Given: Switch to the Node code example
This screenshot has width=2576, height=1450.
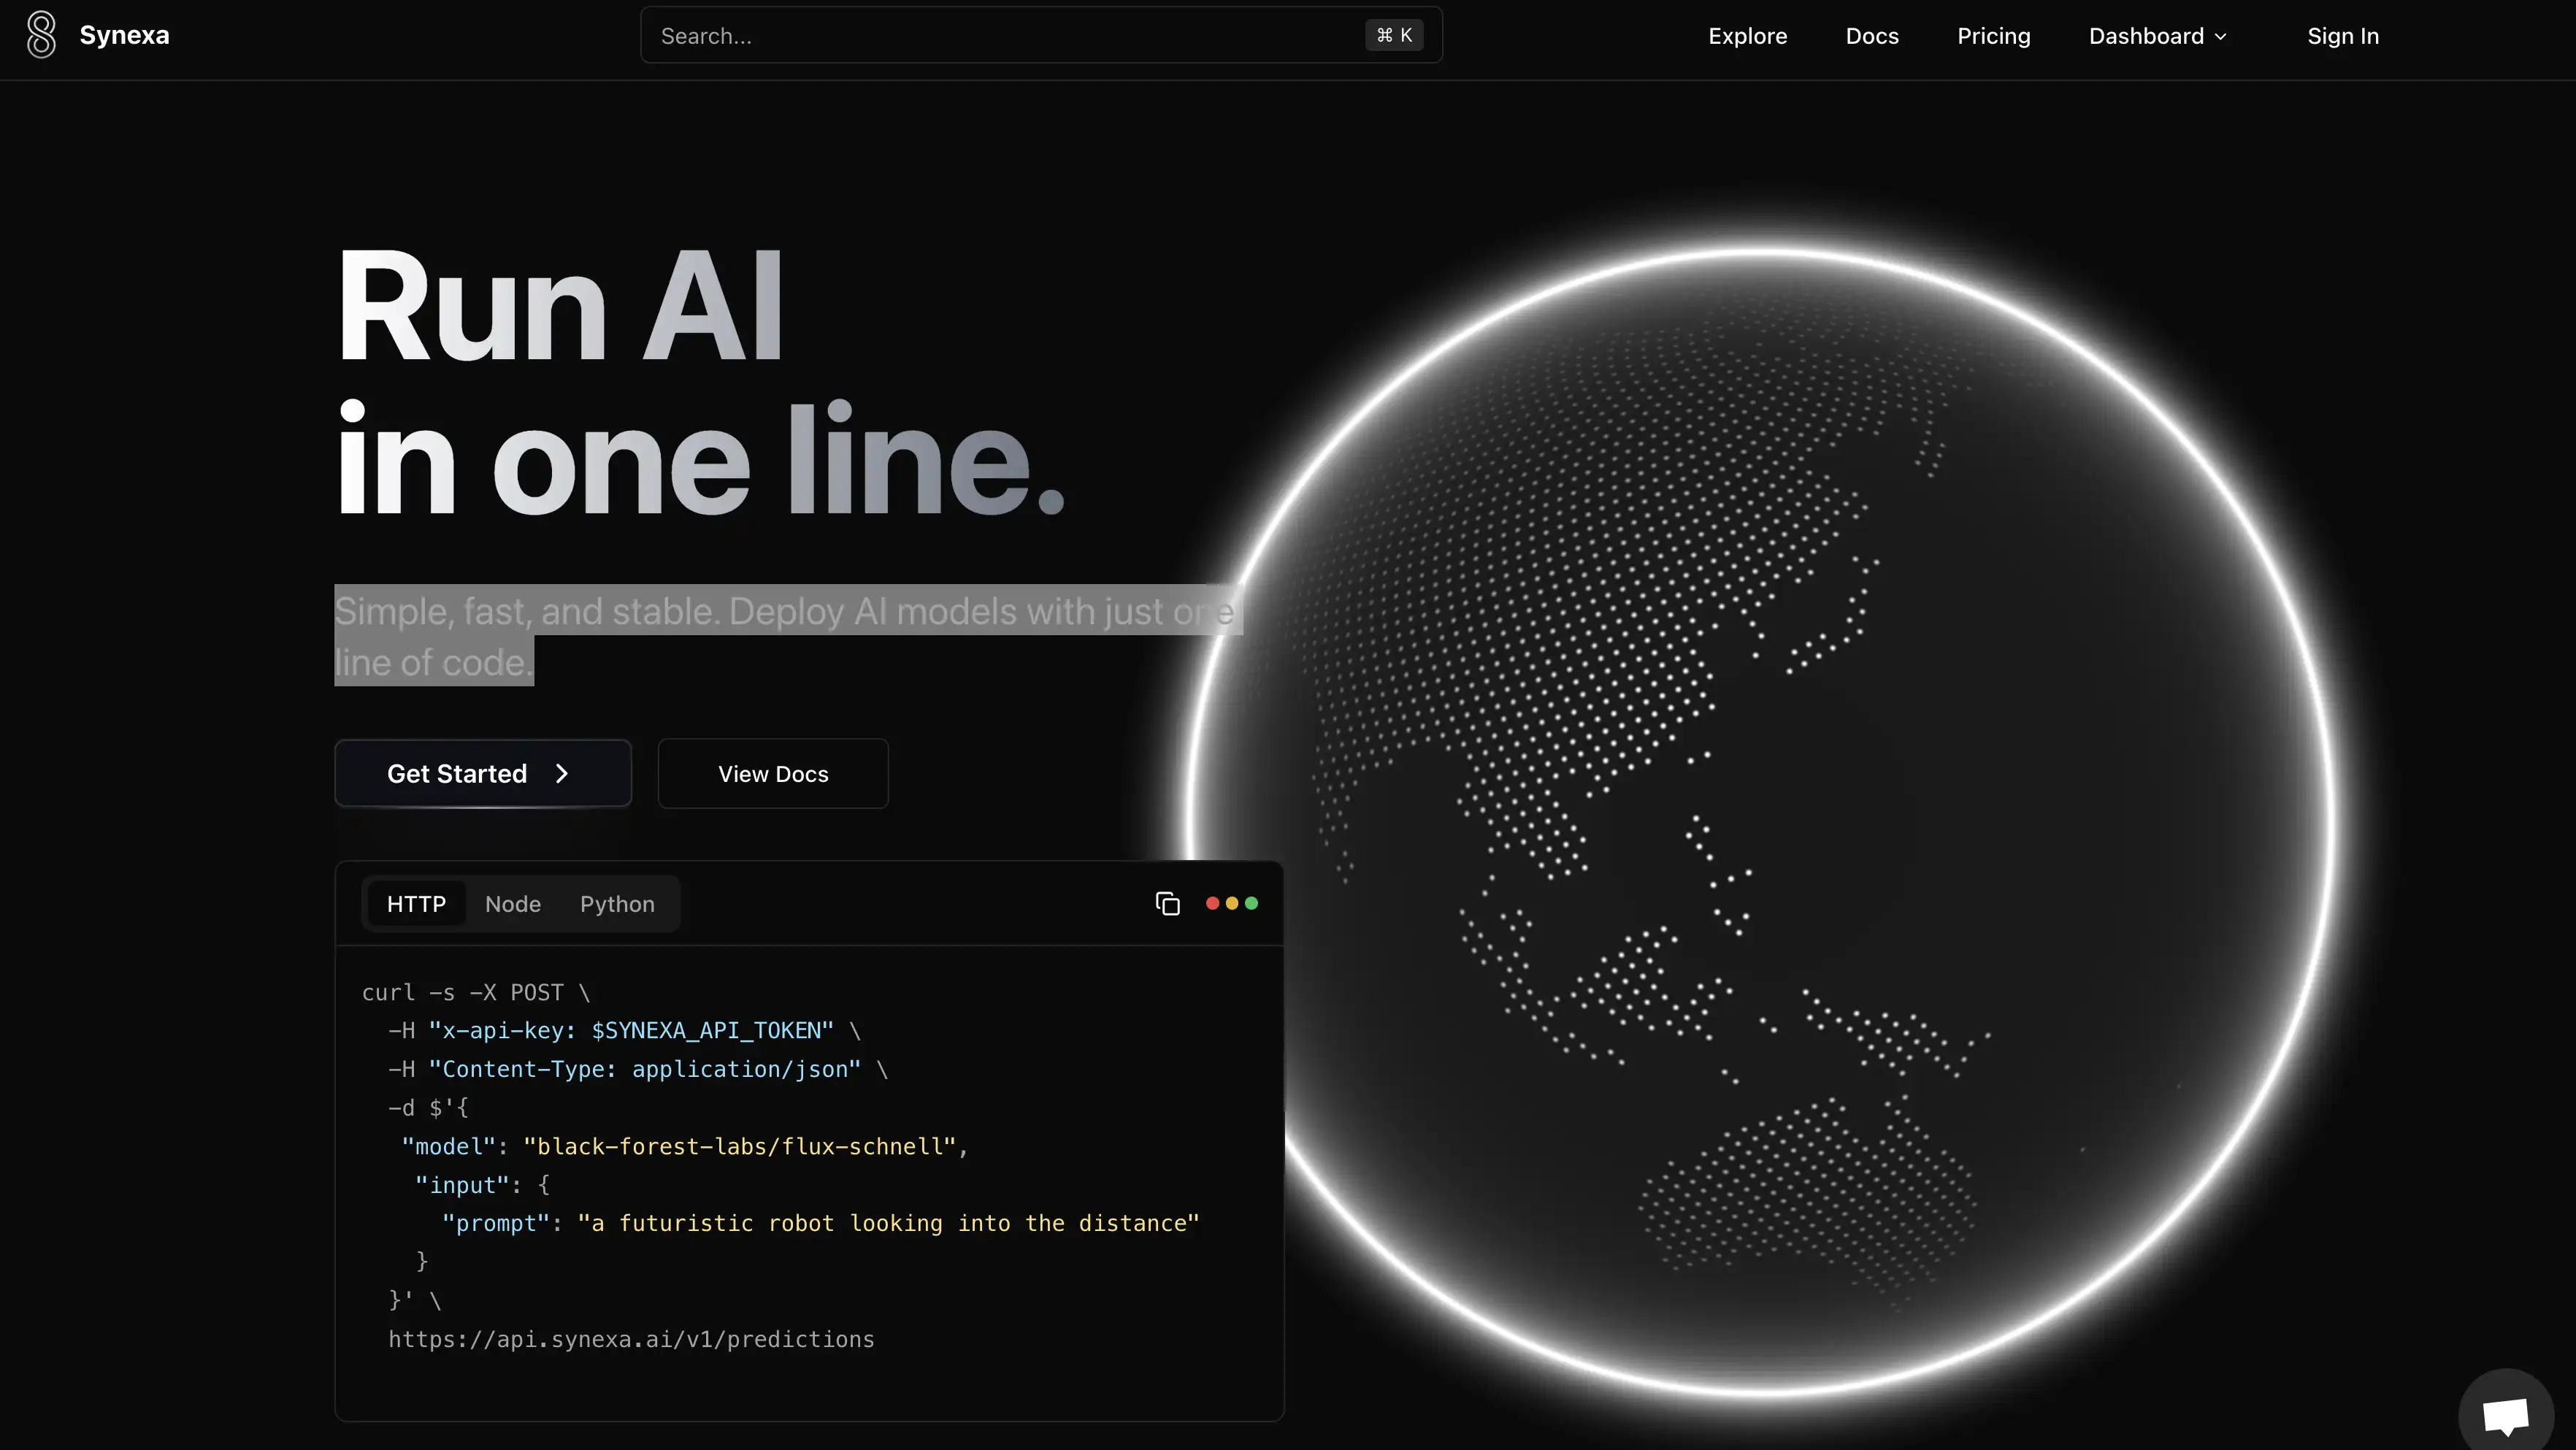Looking at the screenshot, I should coord(513,903).
